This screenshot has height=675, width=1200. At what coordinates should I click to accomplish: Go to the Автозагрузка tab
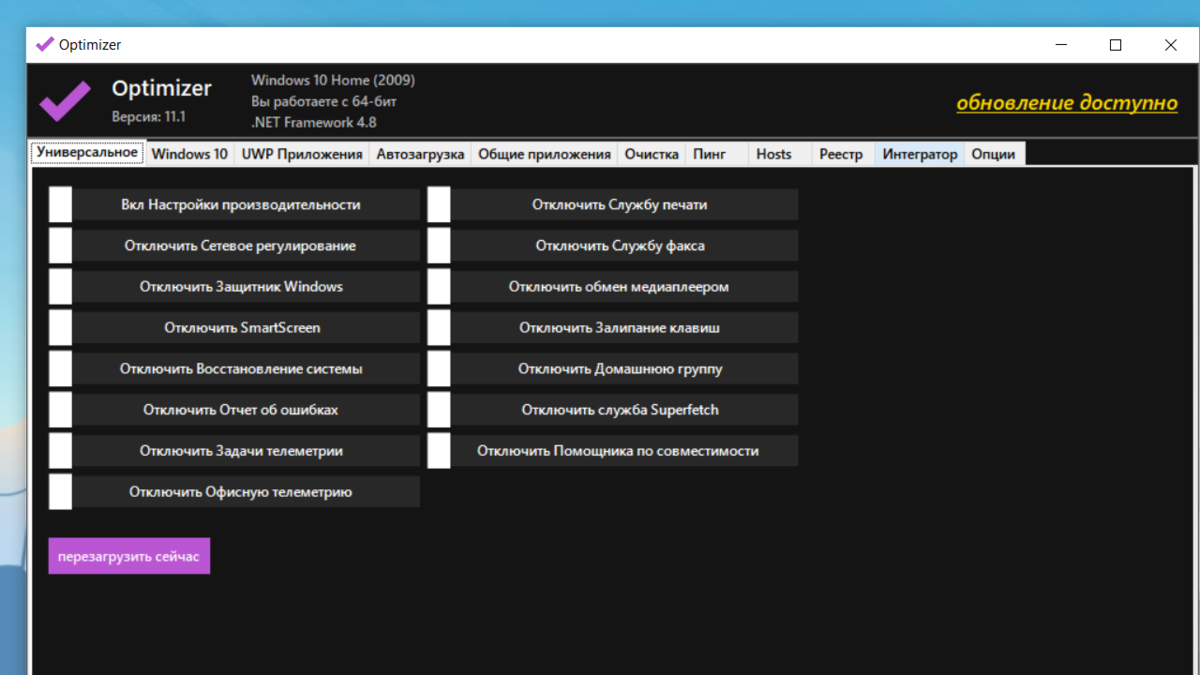pyautogui.click(x=420, y=154)
